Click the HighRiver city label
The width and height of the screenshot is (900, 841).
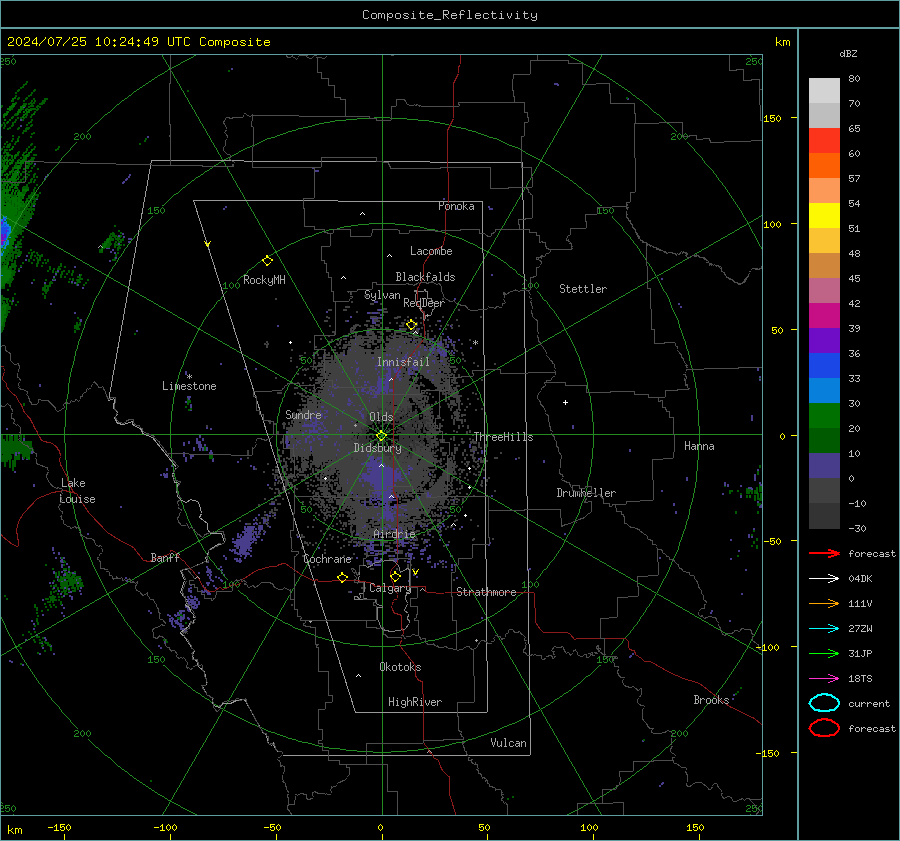pos(414,702)
